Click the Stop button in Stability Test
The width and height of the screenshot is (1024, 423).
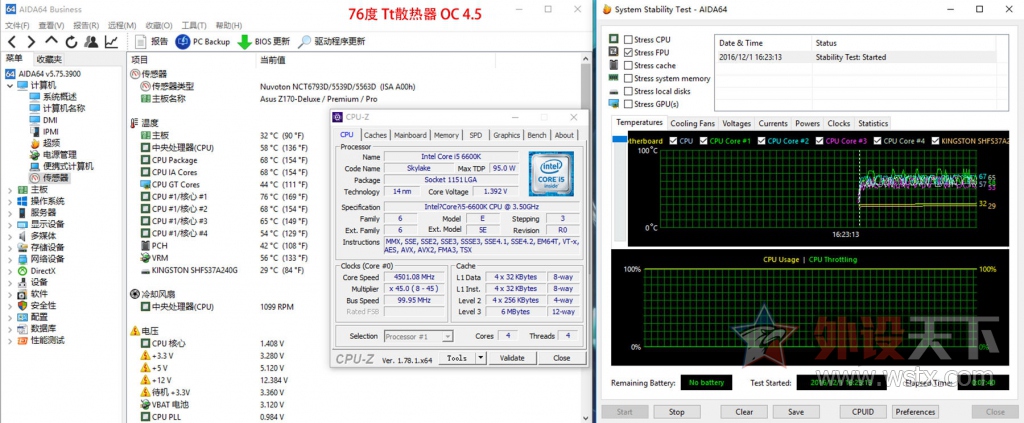[677, 412]
